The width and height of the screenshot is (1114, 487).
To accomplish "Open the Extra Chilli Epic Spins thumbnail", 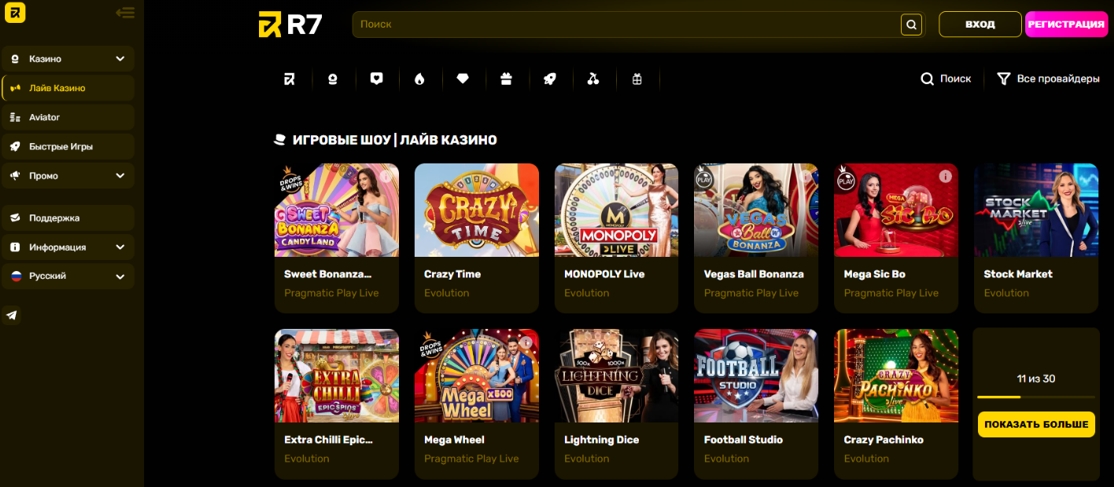I will (337, 376).
